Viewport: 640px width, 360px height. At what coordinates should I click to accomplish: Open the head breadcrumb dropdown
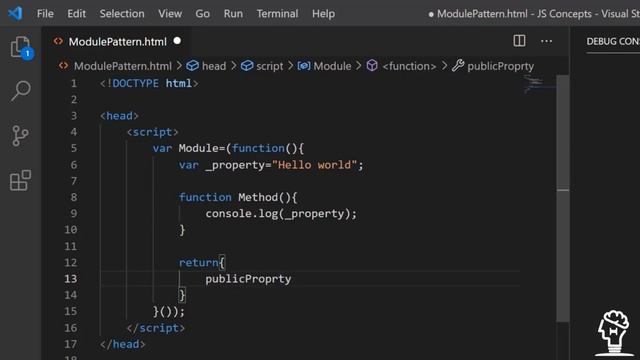(214, 66)
